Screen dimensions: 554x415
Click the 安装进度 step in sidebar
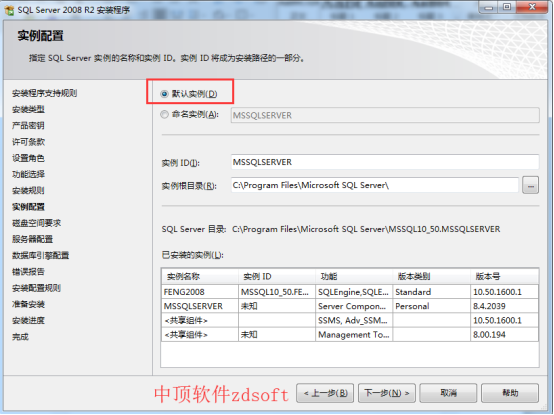[28, 321]
